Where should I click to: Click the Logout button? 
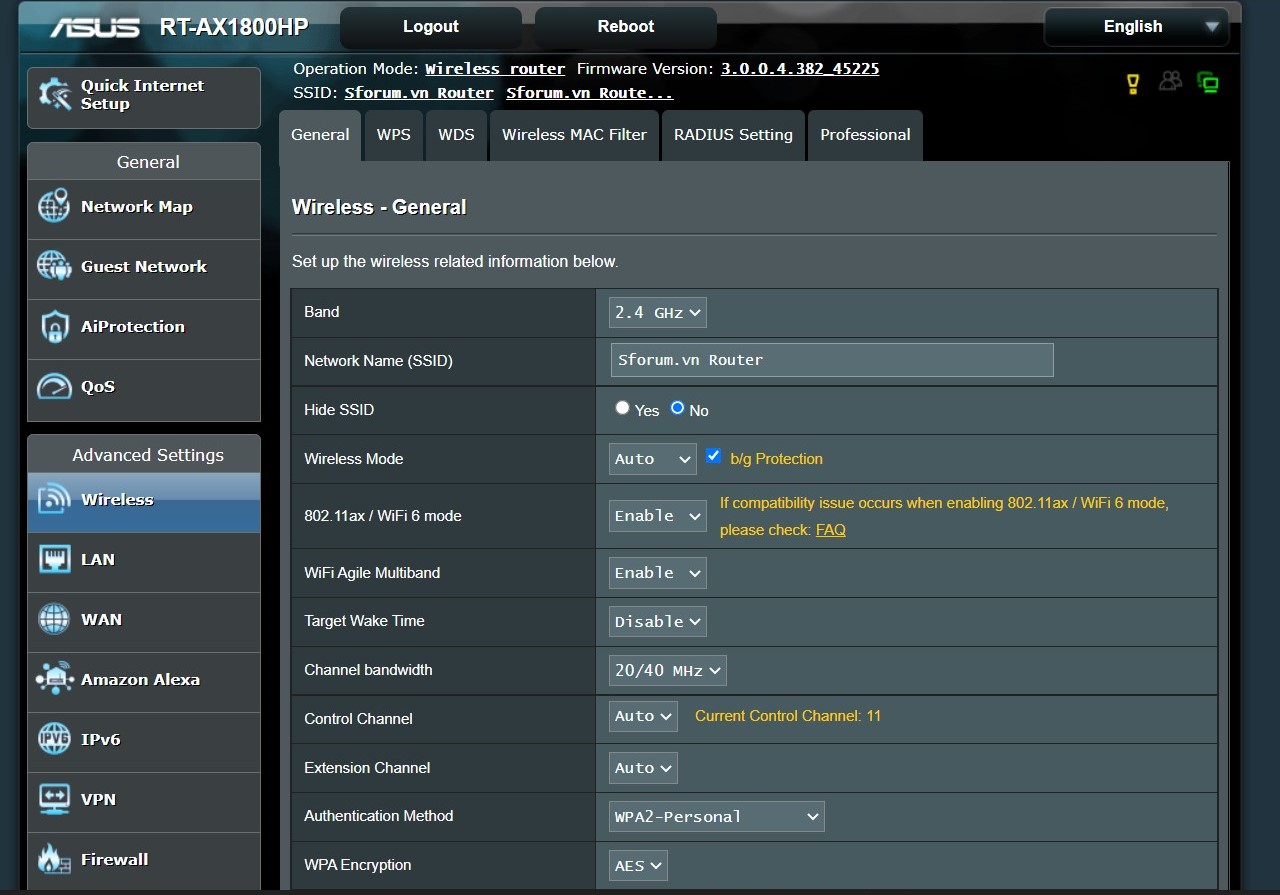click(431, 27)
